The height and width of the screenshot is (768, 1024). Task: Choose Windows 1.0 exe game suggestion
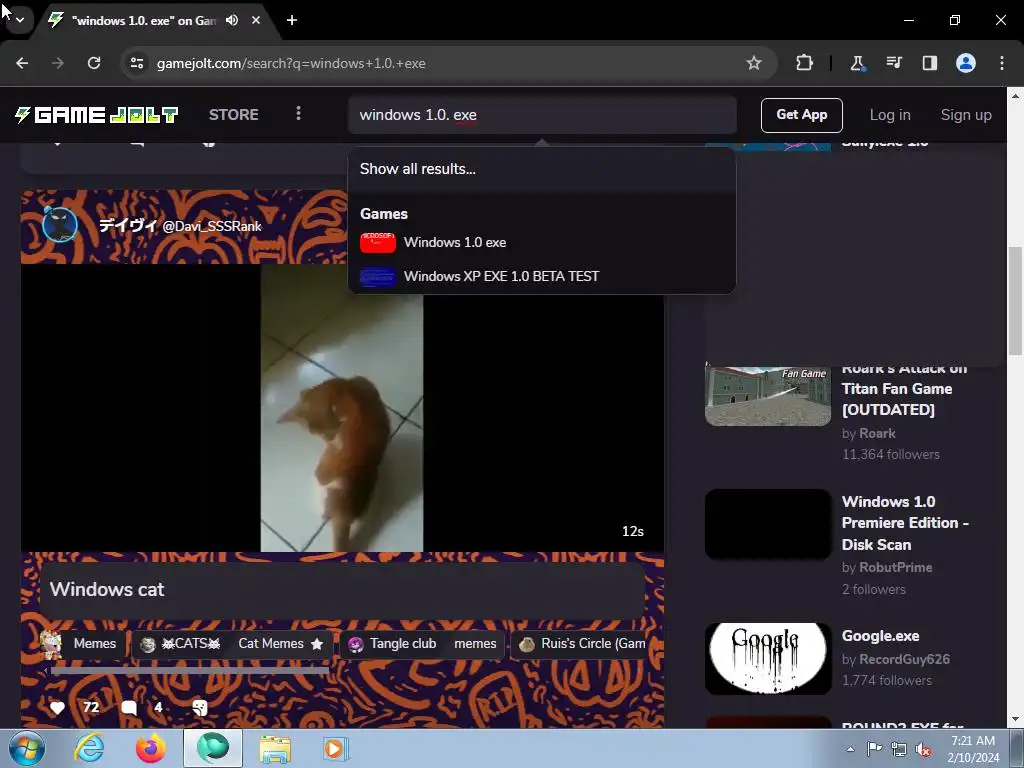542,242
